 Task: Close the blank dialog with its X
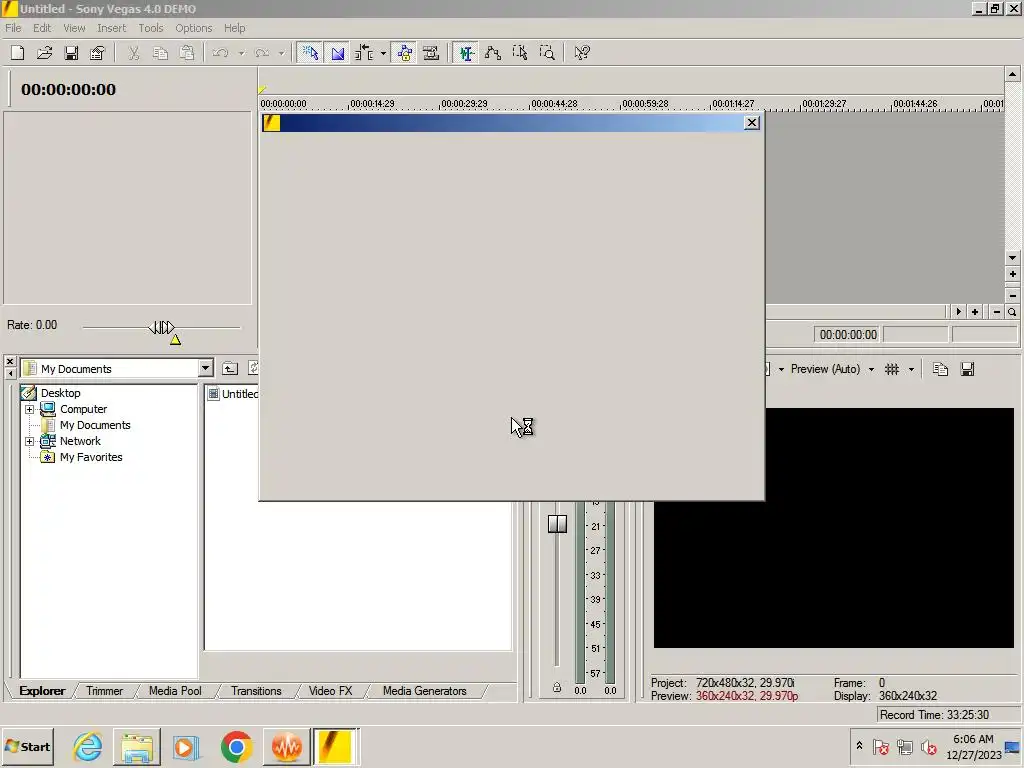pyautogui.click(x=752, y=122)
